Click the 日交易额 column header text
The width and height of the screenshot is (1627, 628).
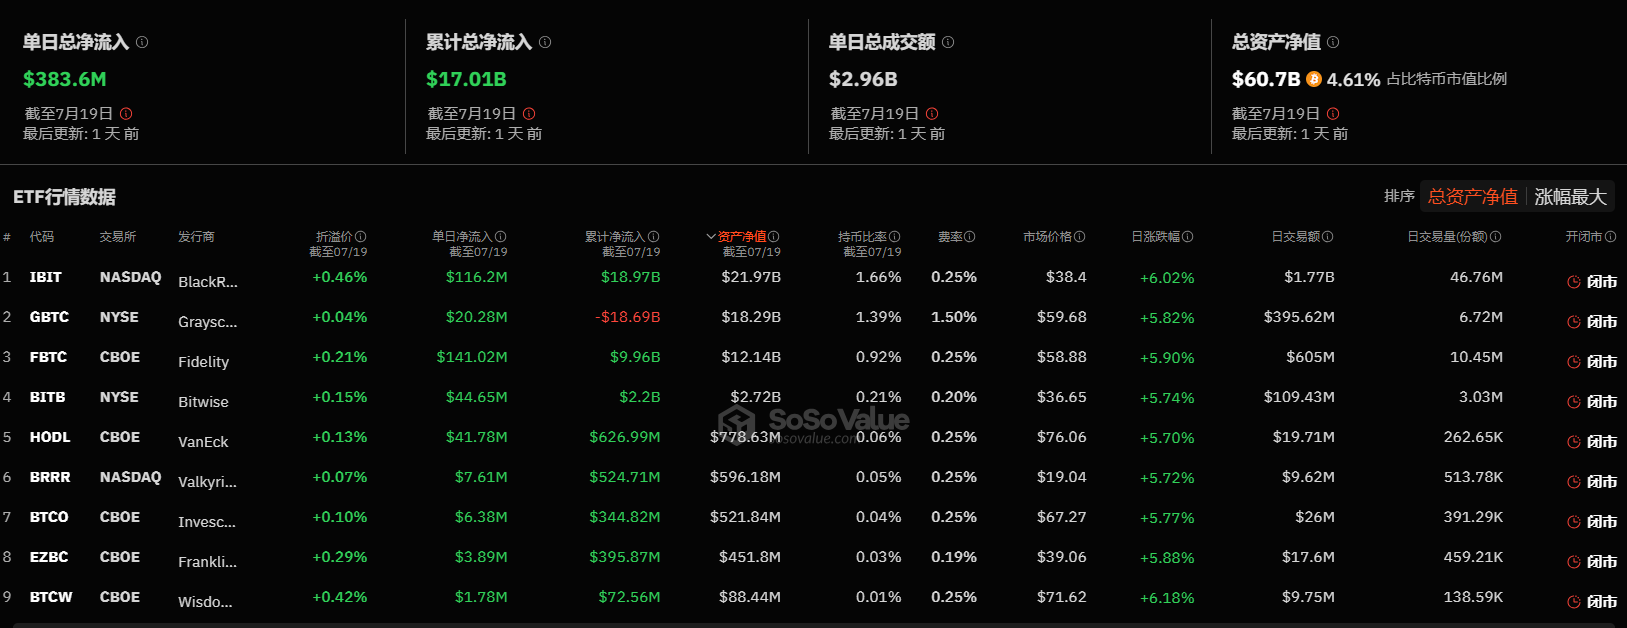pos(1296,237)
